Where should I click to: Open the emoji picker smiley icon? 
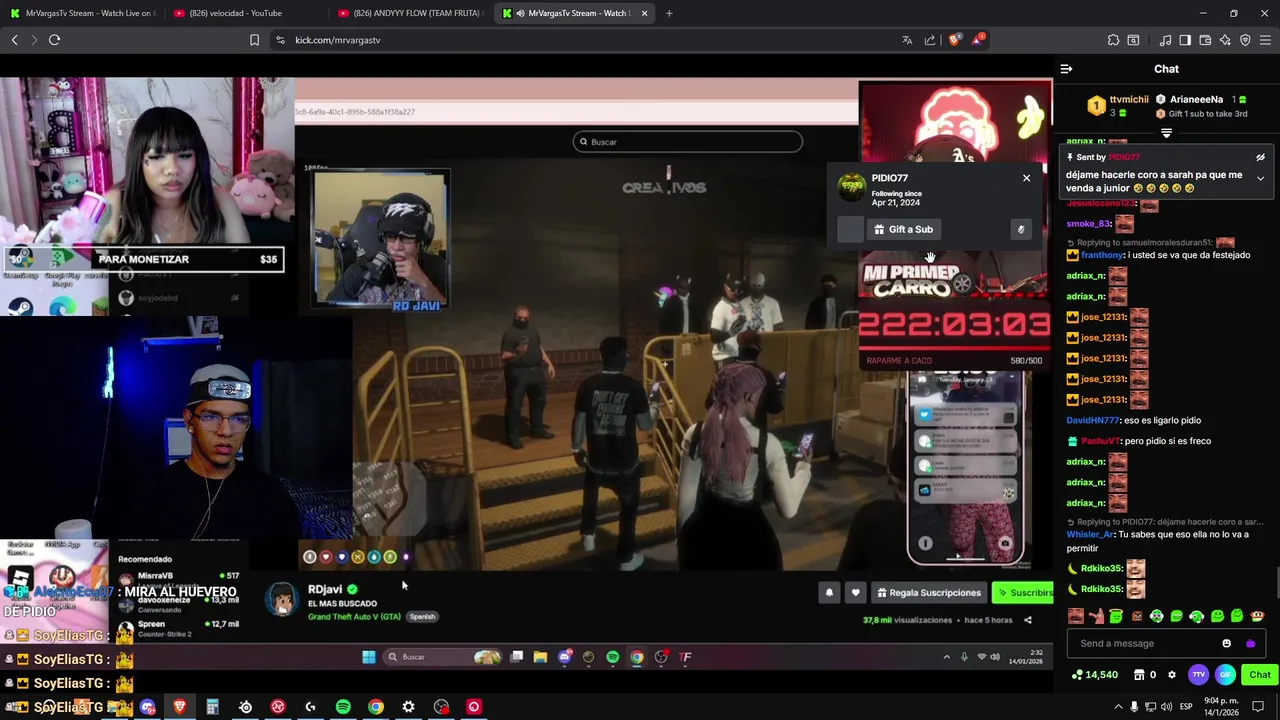click(x=1227, y=643)
